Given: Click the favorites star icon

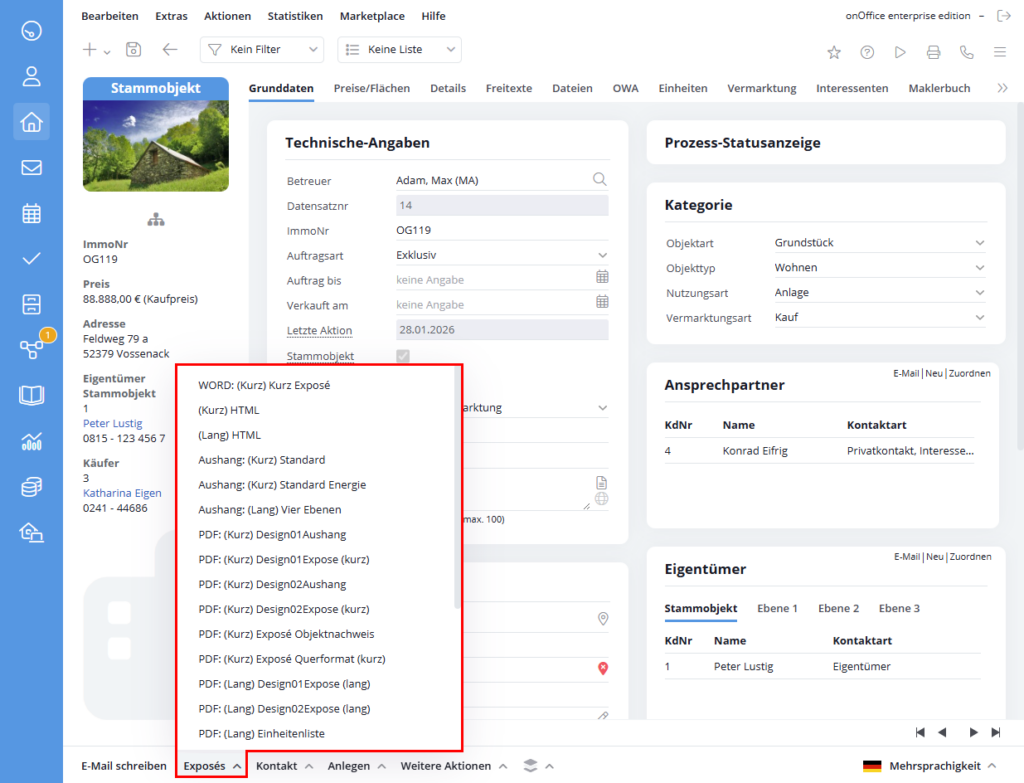Looking at the screenshot, I should (x=834, y=52).
